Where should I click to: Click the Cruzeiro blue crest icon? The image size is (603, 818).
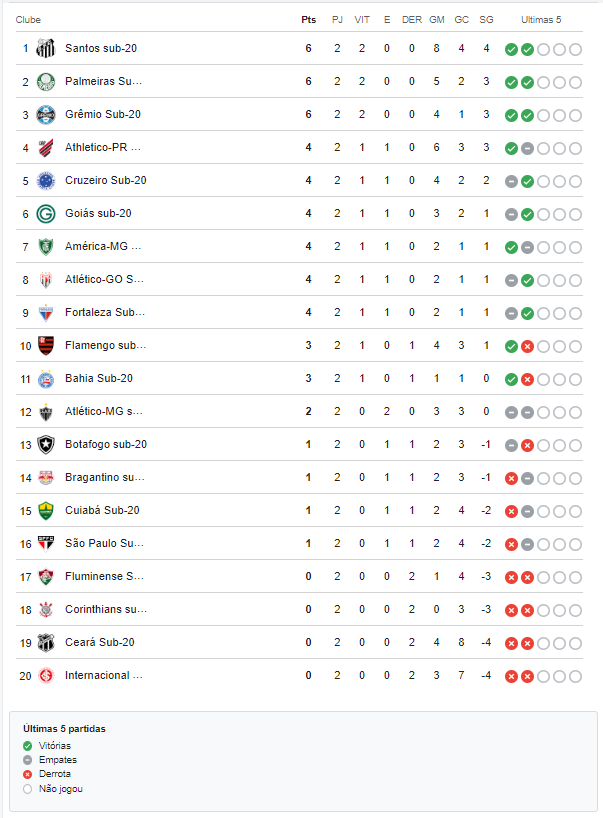tap(46, 181)
